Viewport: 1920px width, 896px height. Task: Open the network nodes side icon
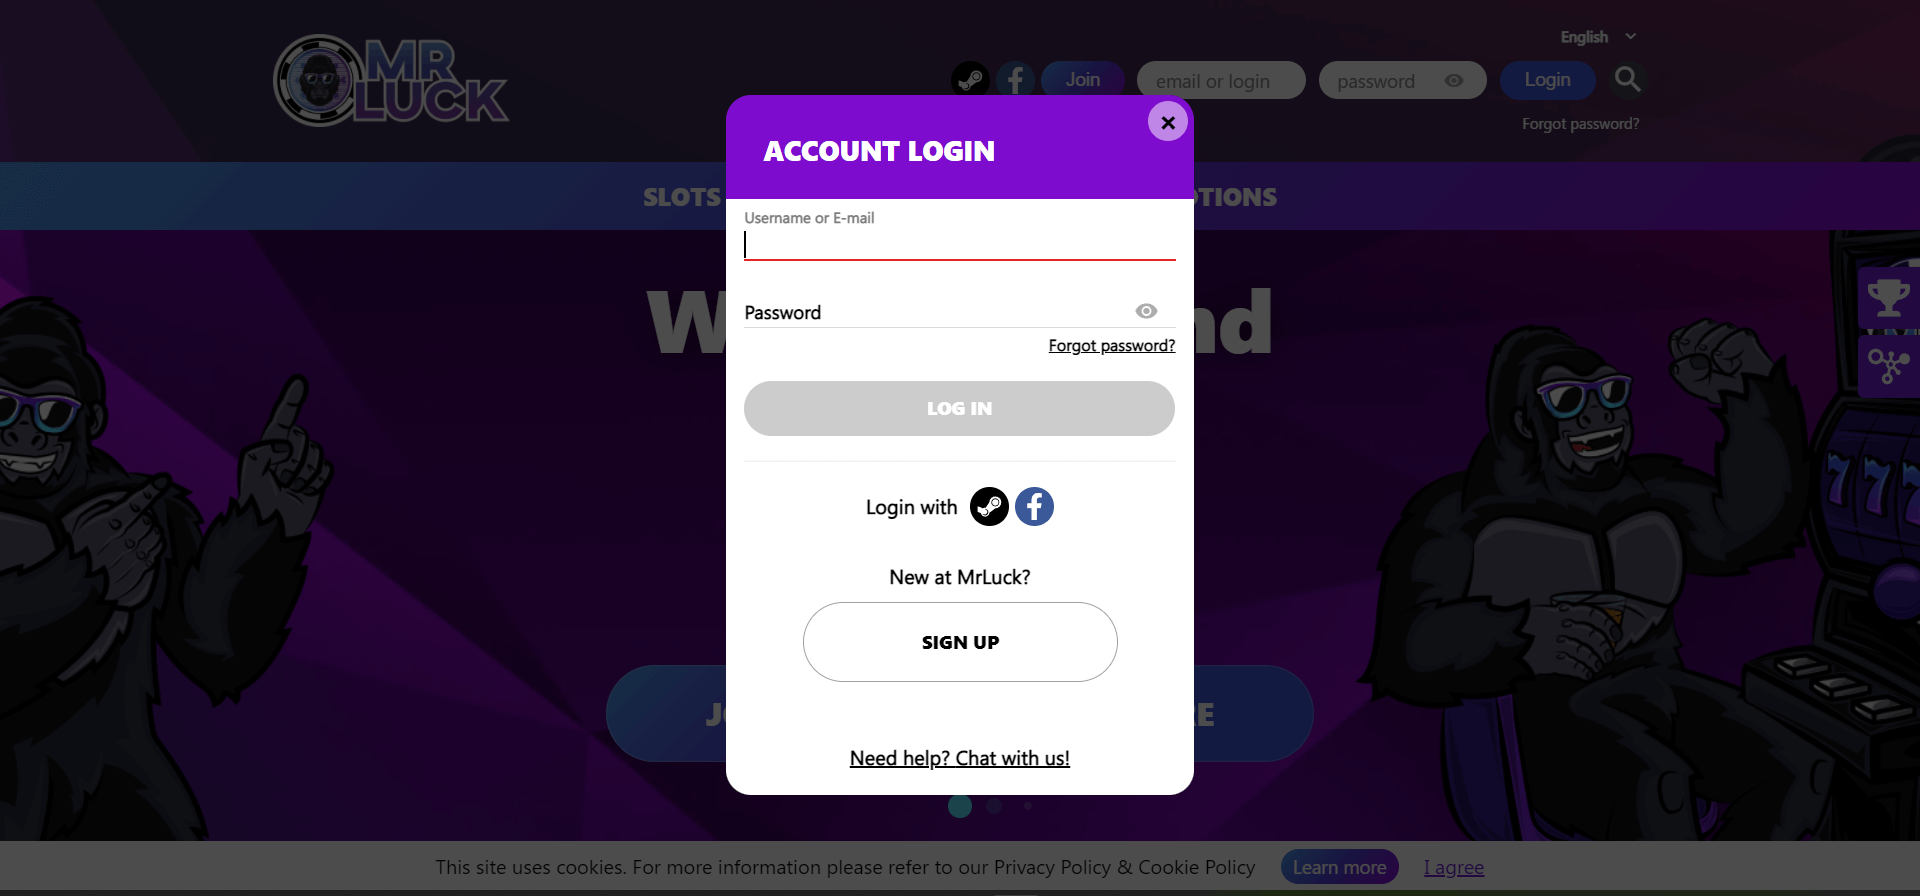click(x=1888, y=367)
